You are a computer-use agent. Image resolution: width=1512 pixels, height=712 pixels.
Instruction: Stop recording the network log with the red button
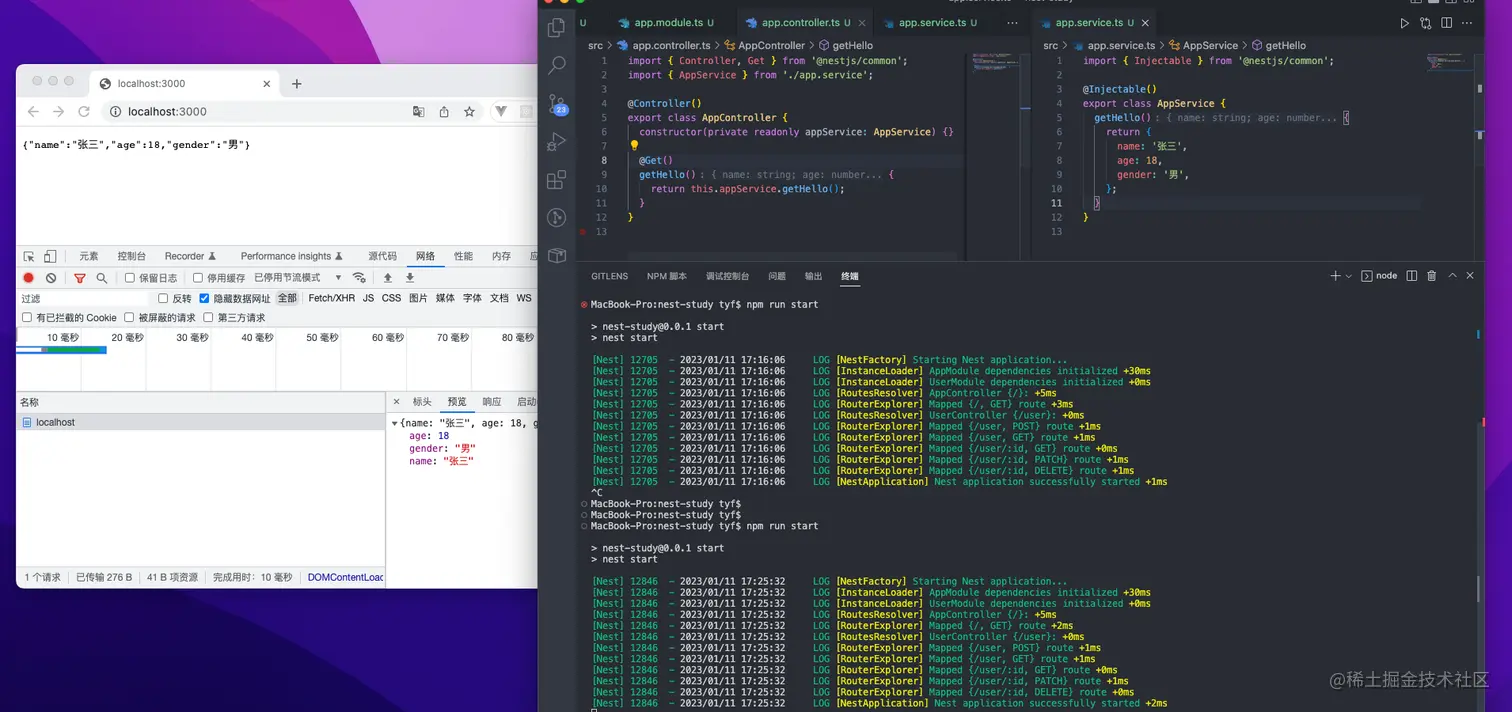coord(29,278)
